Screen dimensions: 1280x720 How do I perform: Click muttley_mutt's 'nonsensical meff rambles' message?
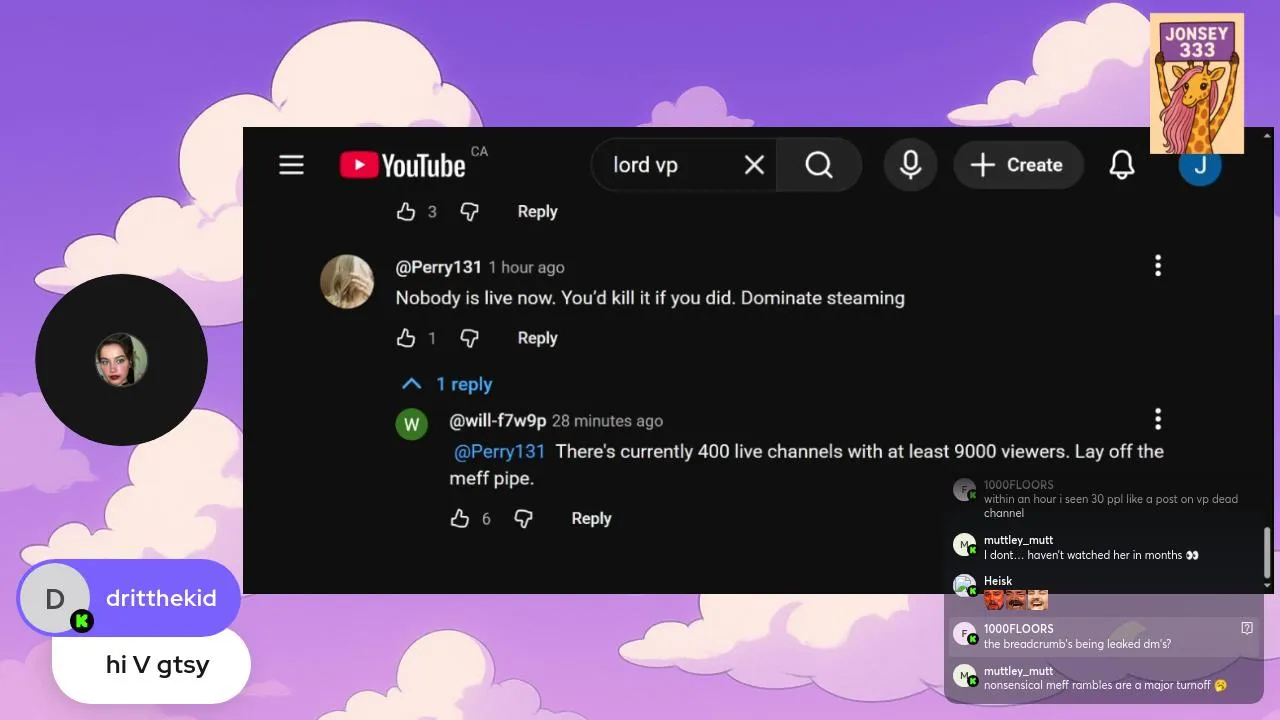[1104, 678]
